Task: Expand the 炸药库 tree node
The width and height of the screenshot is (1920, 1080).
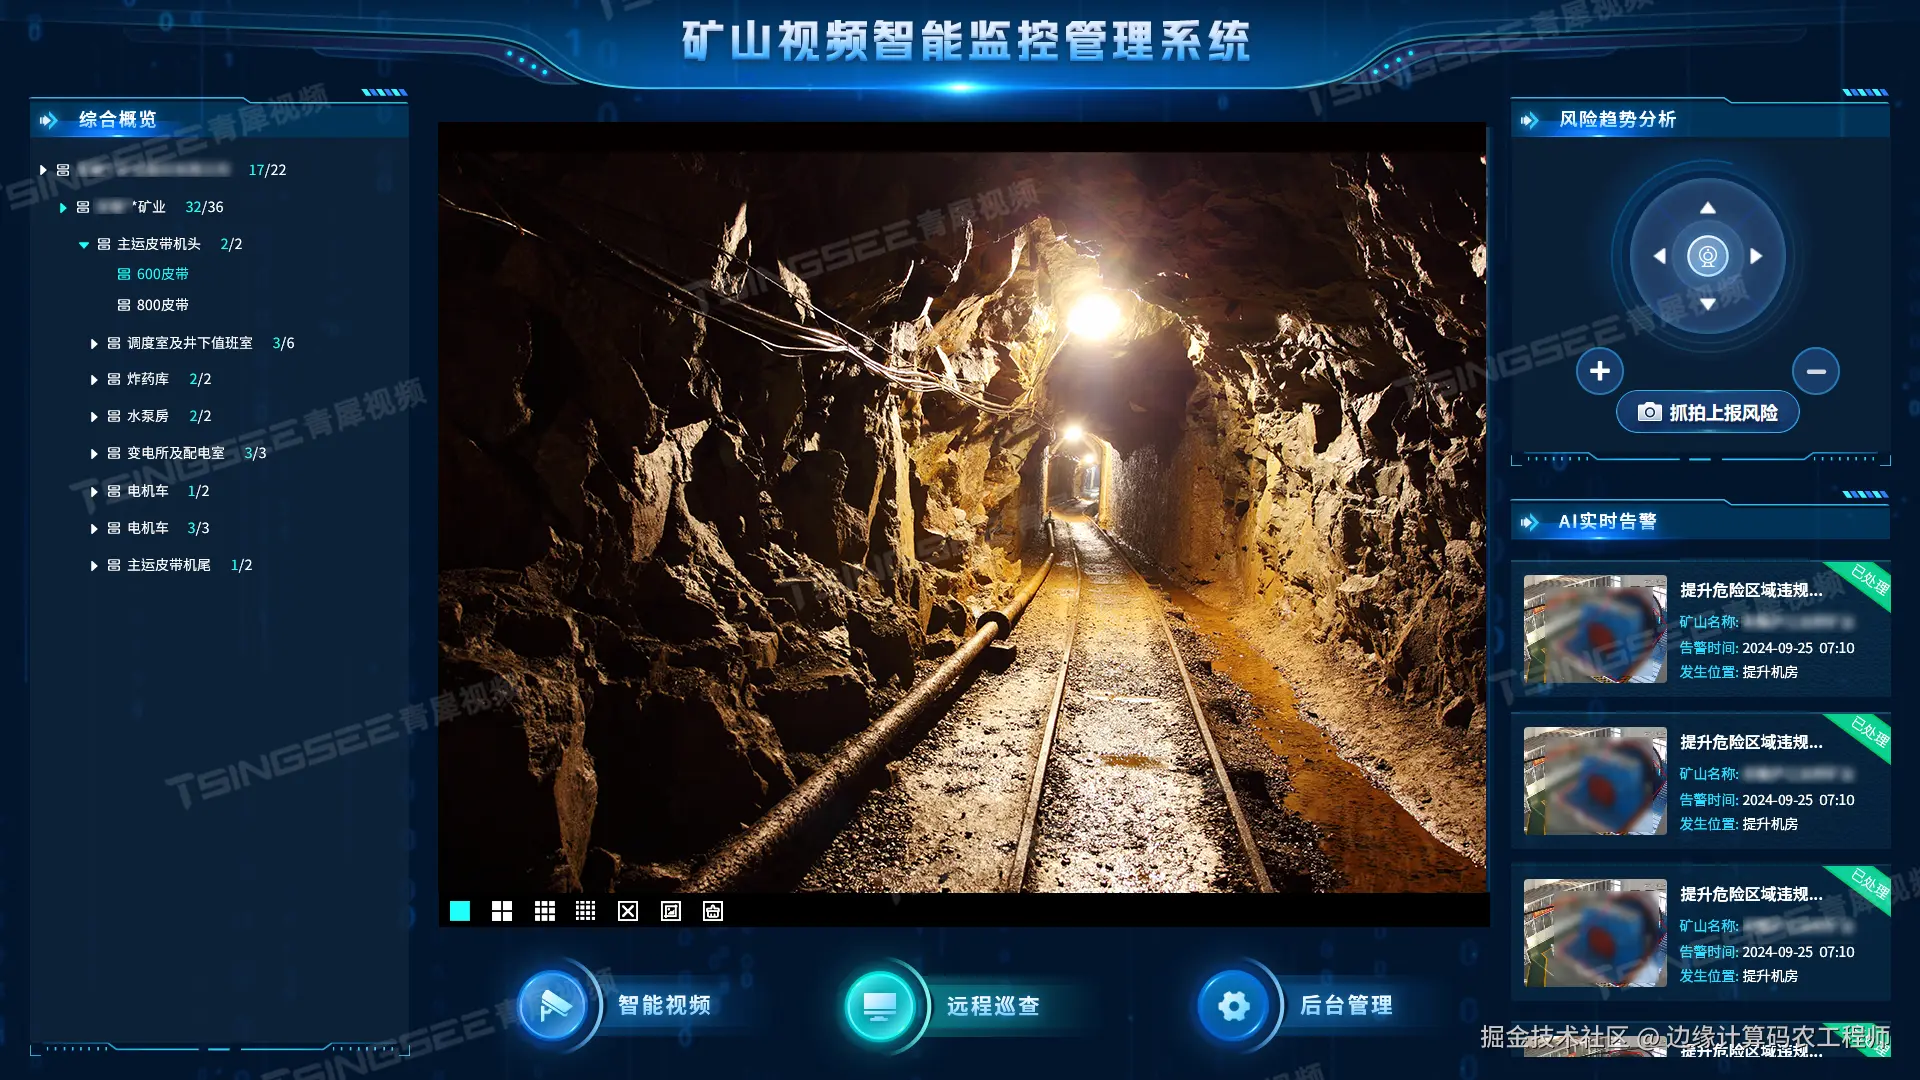Action: (94, 380)
